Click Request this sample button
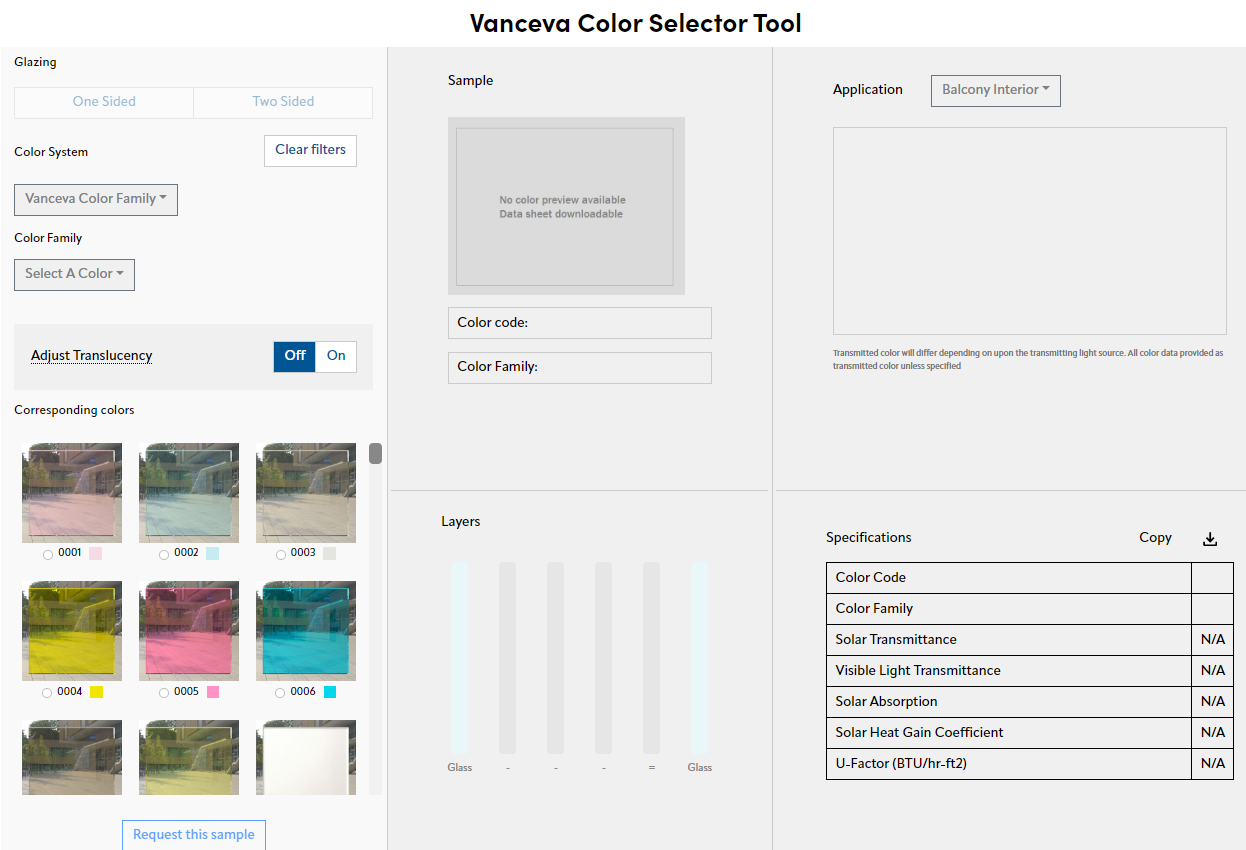This screenshot has width=1246, height=850. [x=194, y=835]
